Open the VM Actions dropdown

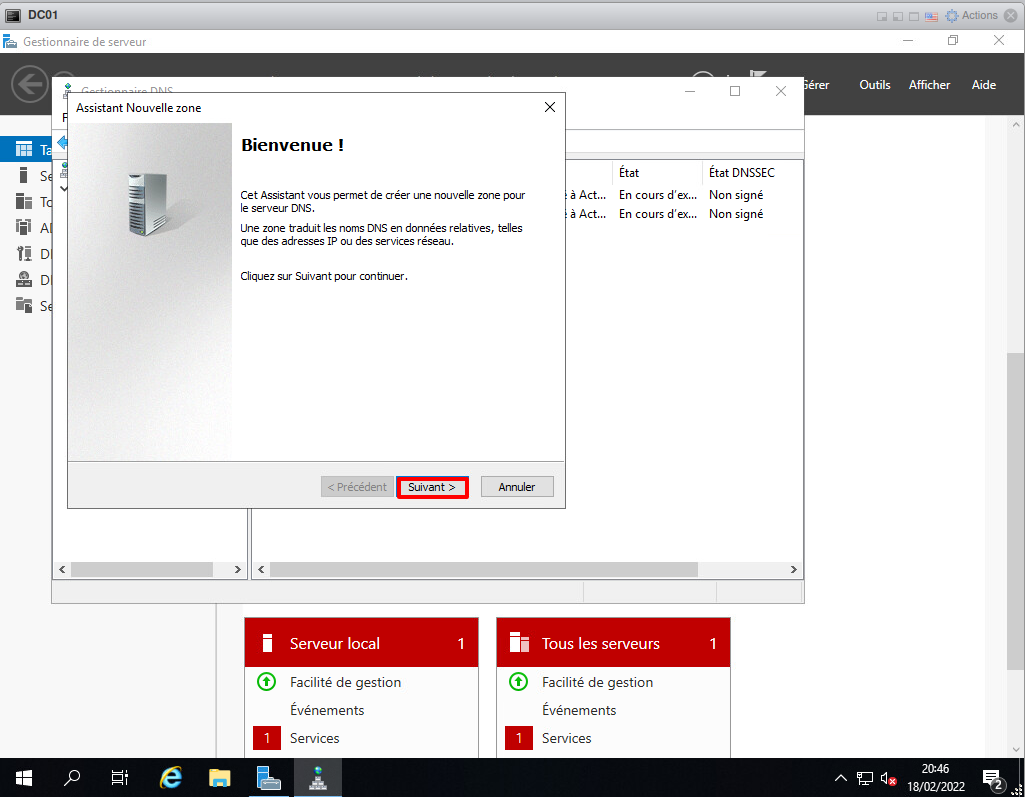(x=972, y=15)
